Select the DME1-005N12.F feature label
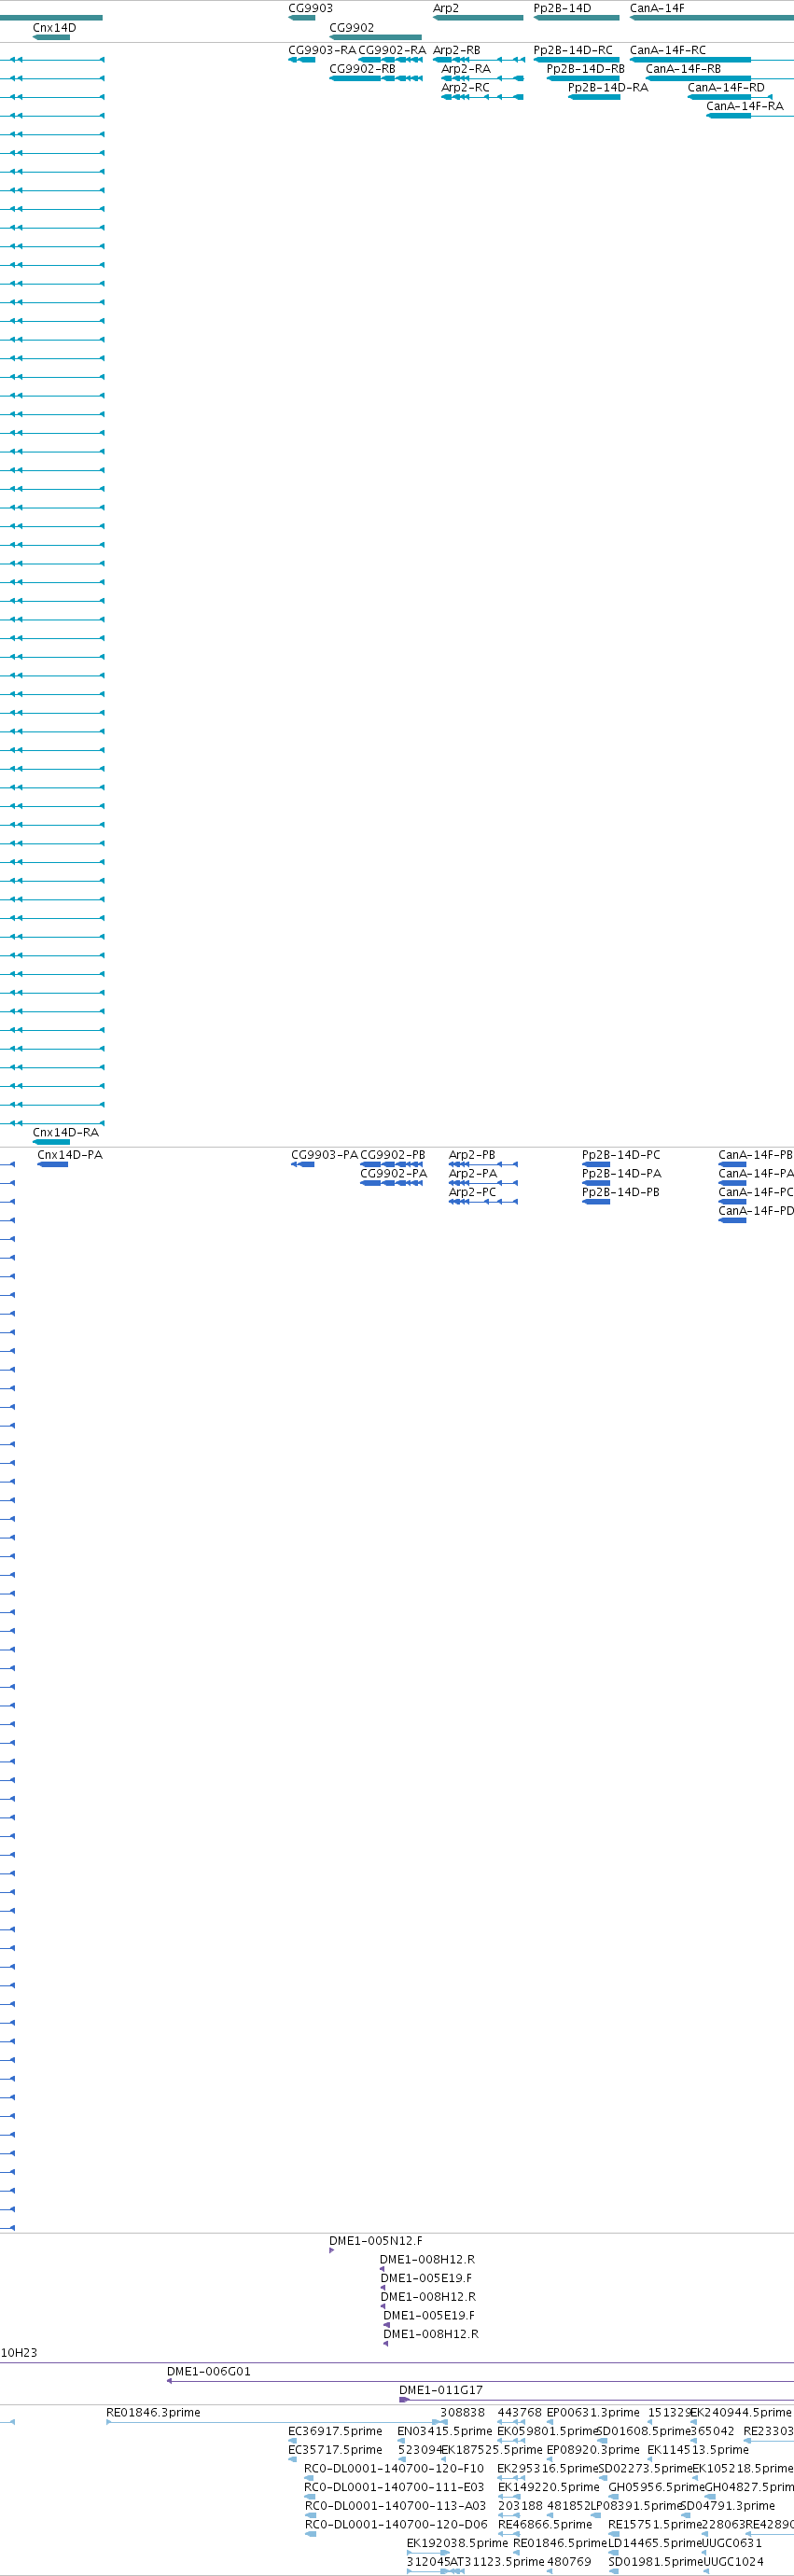This screenshot has height=2576, width=794. click(x=376, y=2241)
